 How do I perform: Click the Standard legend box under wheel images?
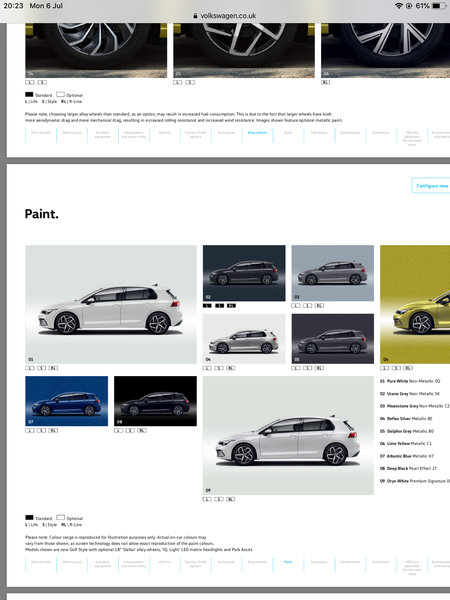(29, 95)
